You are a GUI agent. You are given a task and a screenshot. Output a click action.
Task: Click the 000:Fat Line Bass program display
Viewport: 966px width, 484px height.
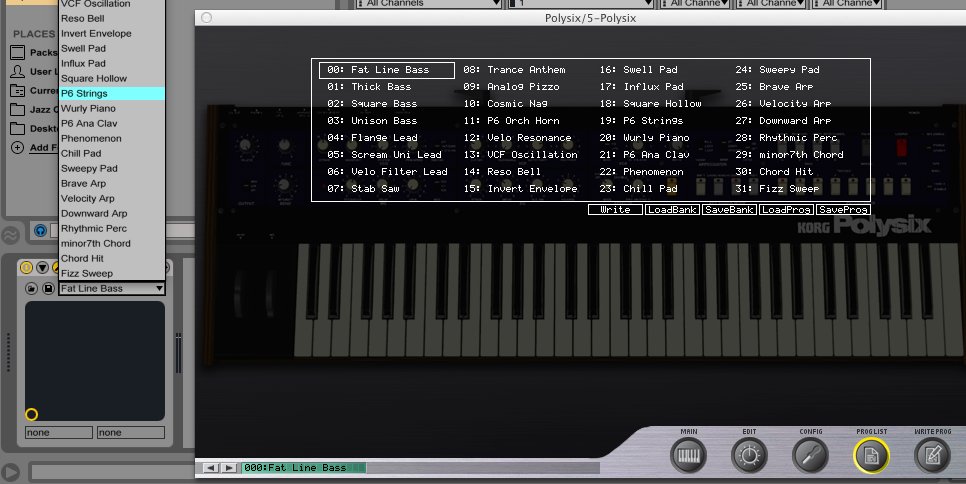[x=303, y=468]
